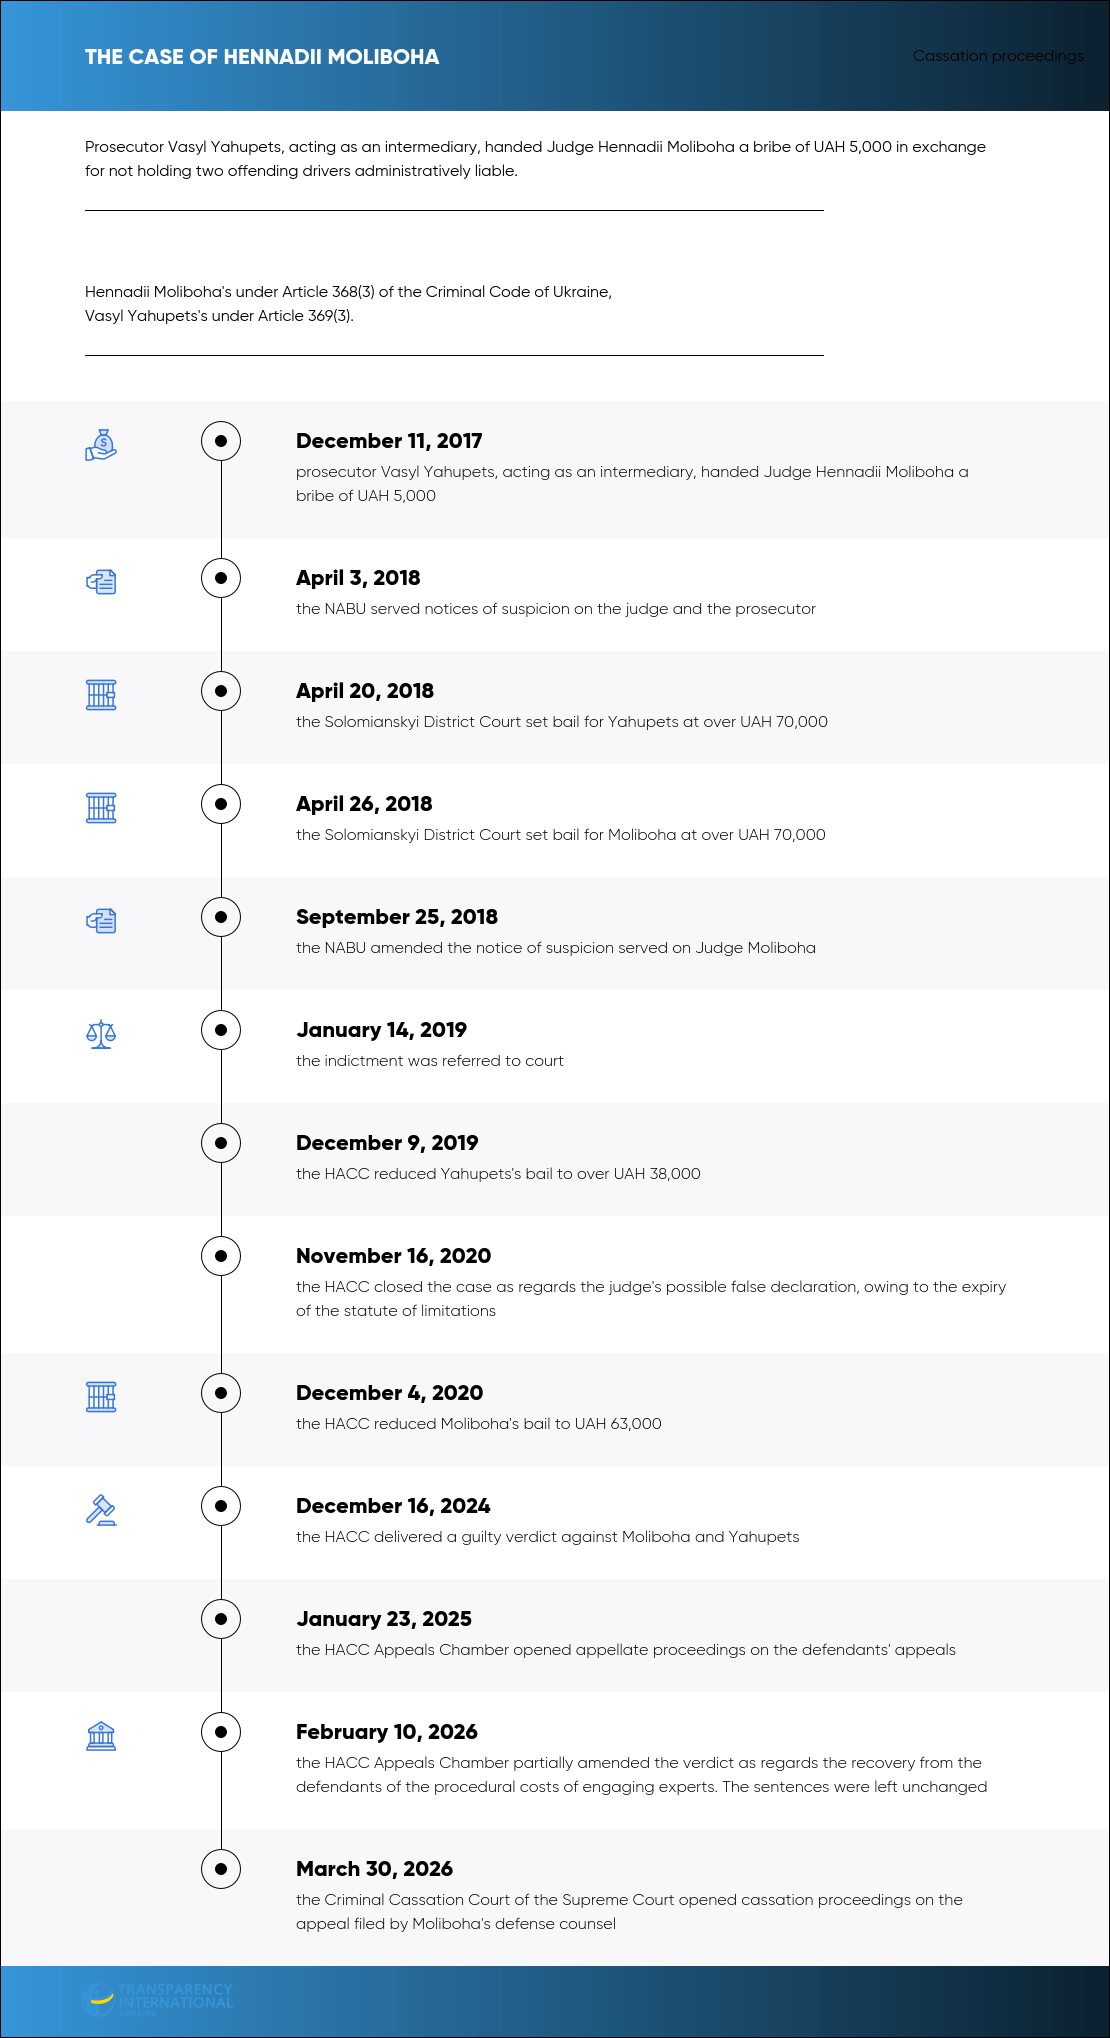The width and height of the screenshot is (1110, 2038).
Task: Click the Cassation proceedings status label
Action: point(998,56)
